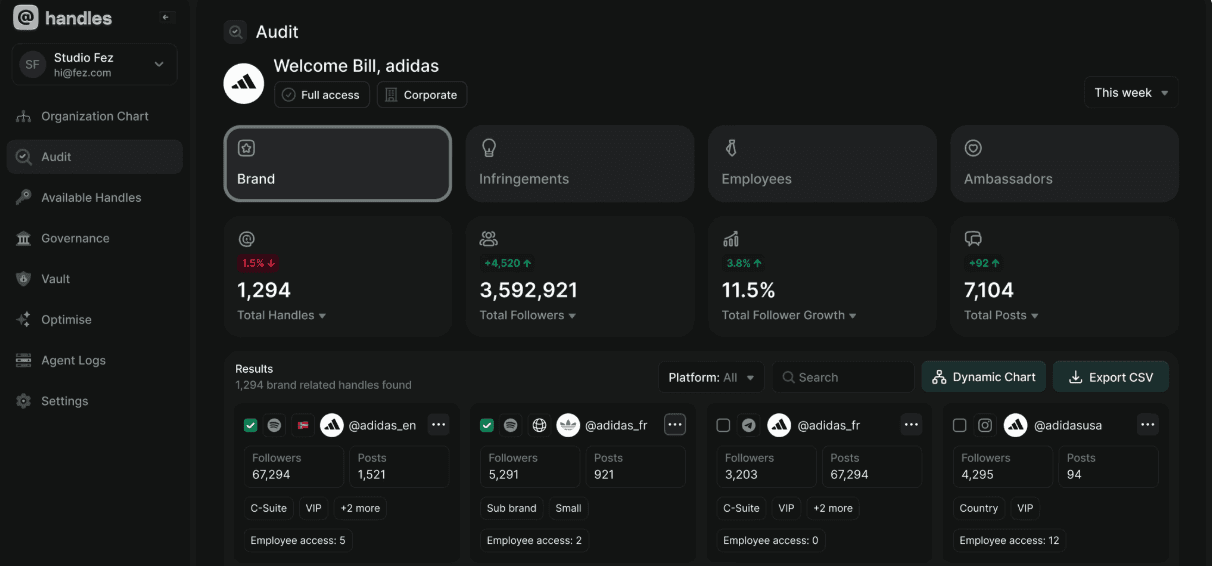This screenshot has height=566, width=1212.
Task: Select the Brand tab
Action: tap(338, 164)
